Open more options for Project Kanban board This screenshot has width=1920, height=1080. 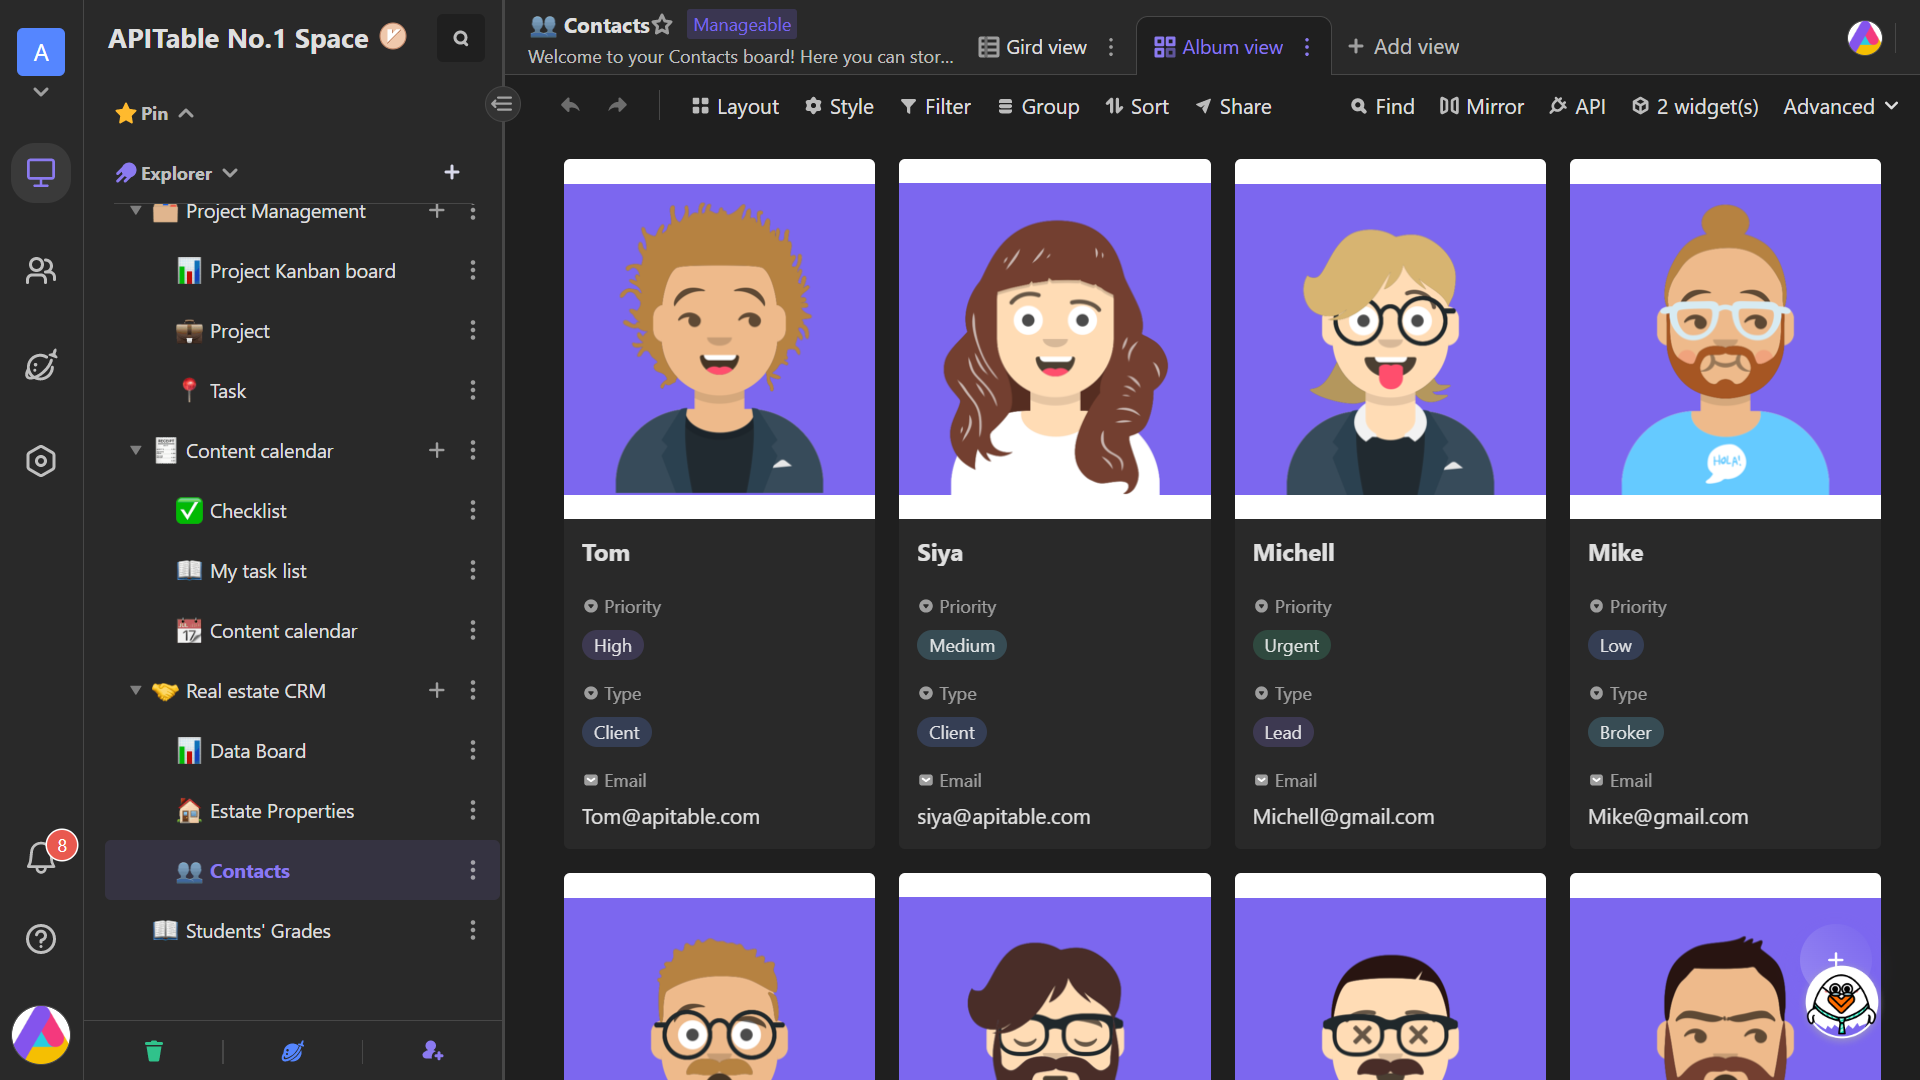tap(473, 271)
